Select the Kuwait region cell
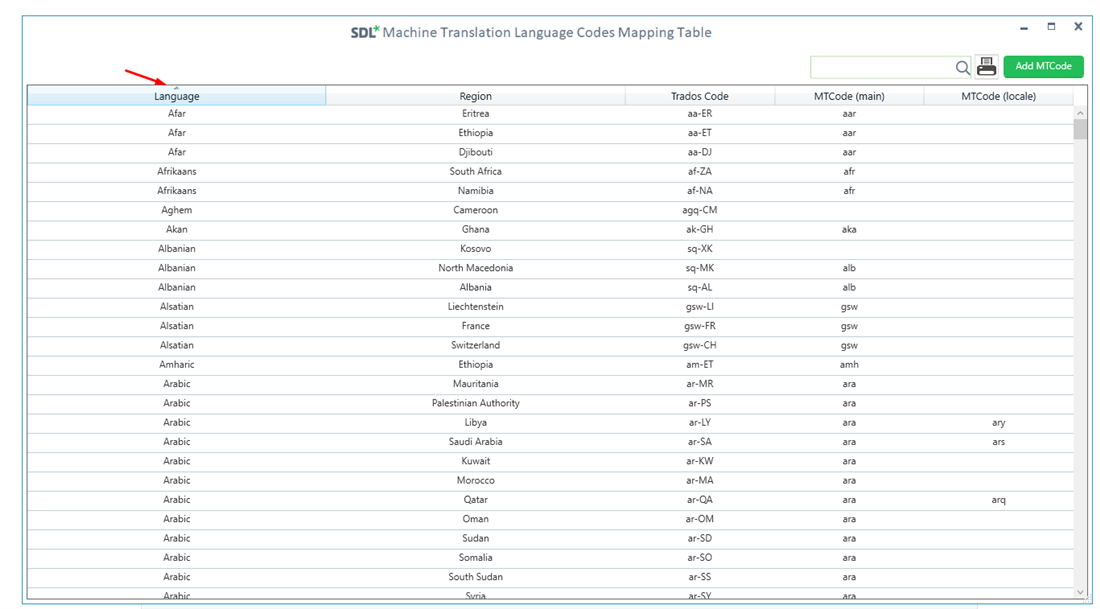 [x=476, y=461]
